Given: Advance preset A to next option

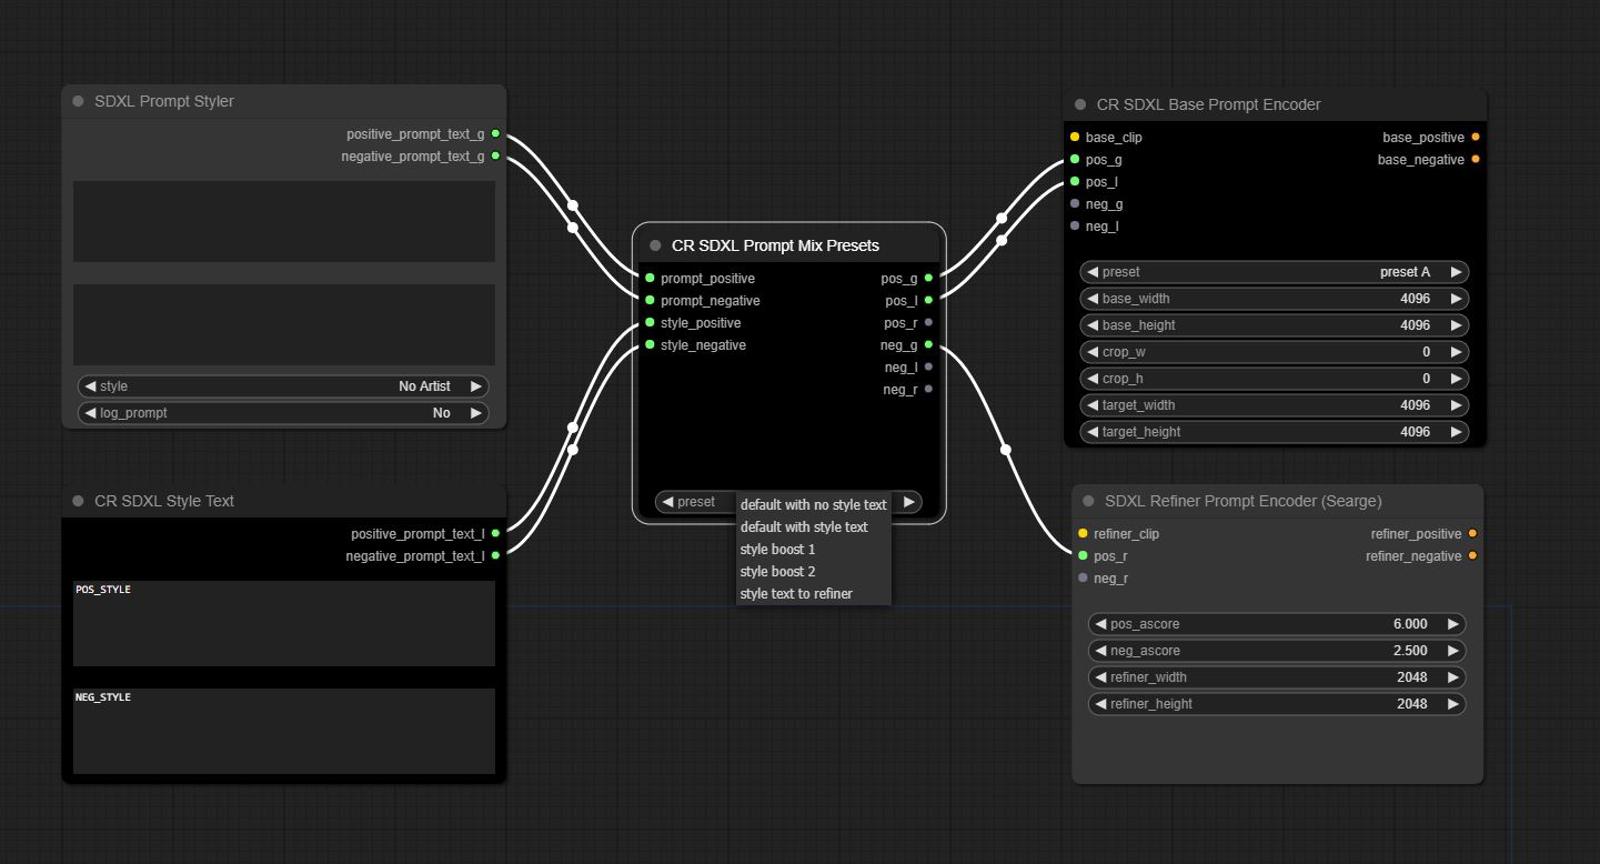Looking at the screenshot, I should coord(1456,272).
